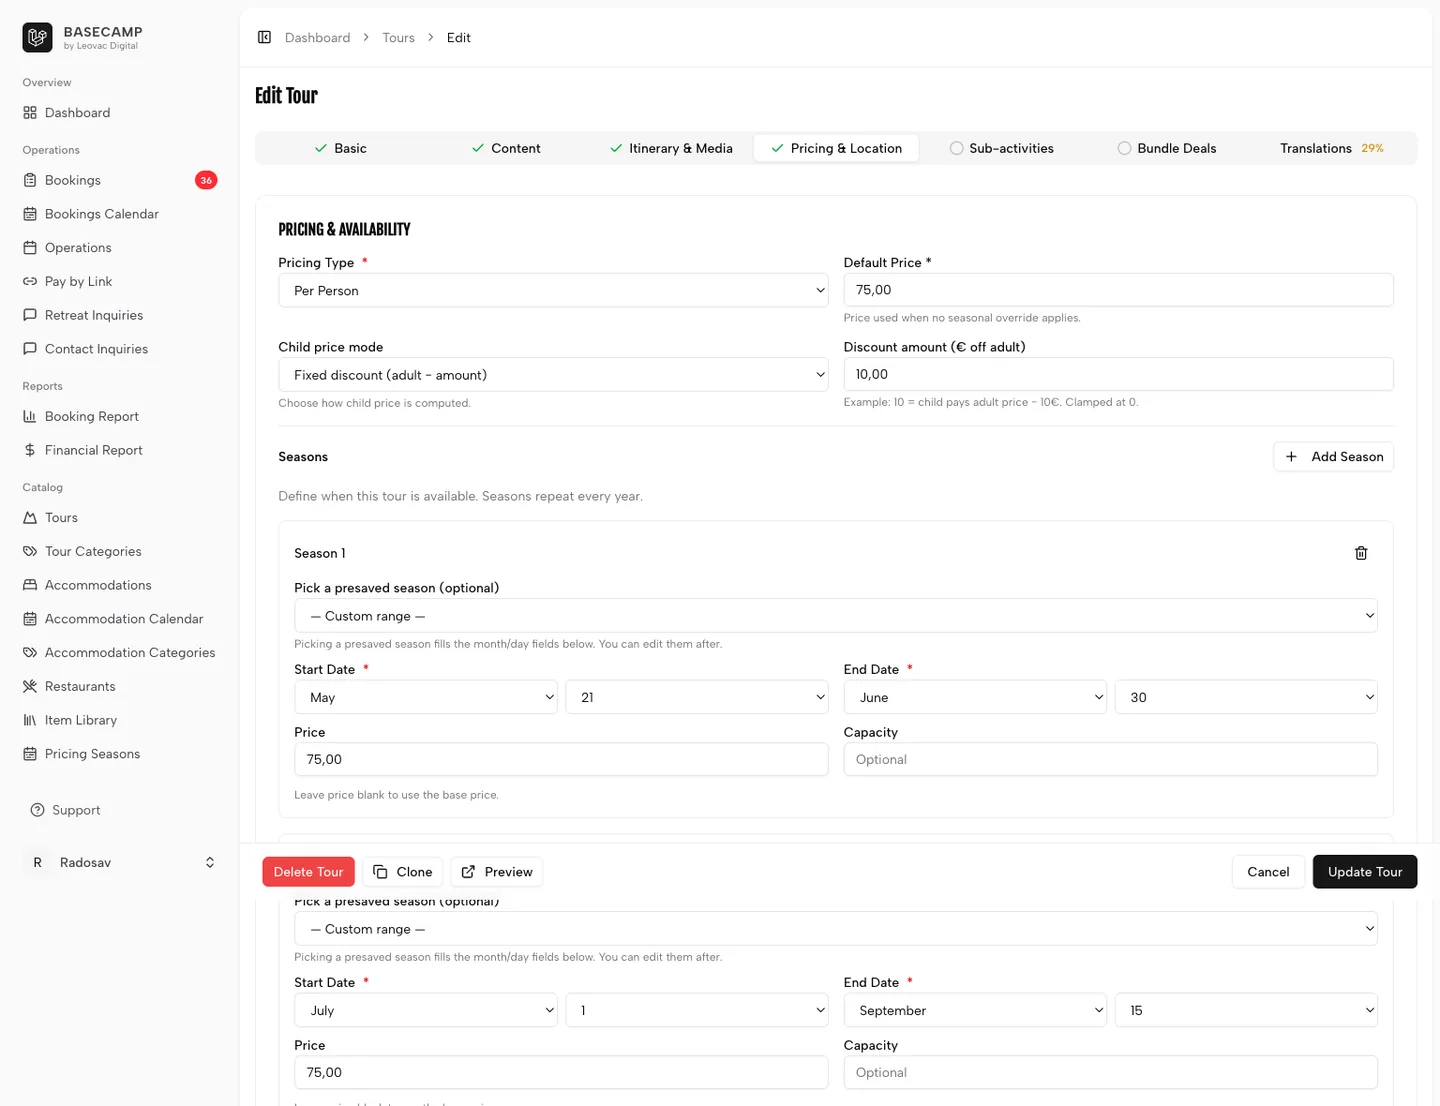
Task: Open the July start month dropdown
Action: click(x=426, y=1010)
